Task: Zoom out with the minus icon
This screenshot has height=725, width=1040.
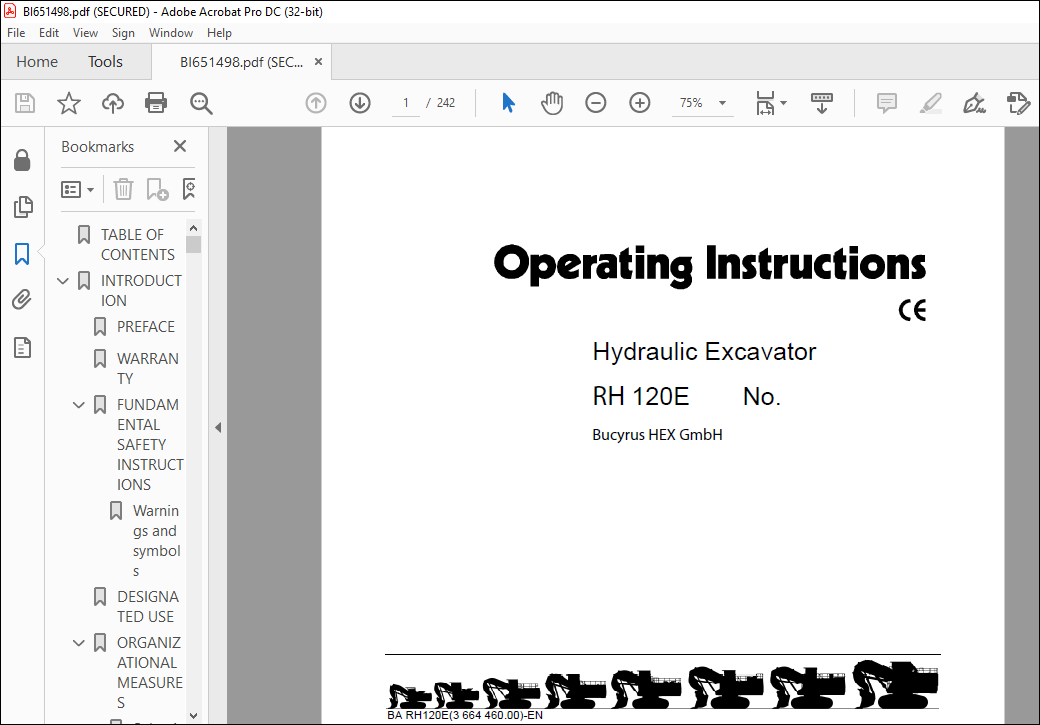Action: click(596, 103)
